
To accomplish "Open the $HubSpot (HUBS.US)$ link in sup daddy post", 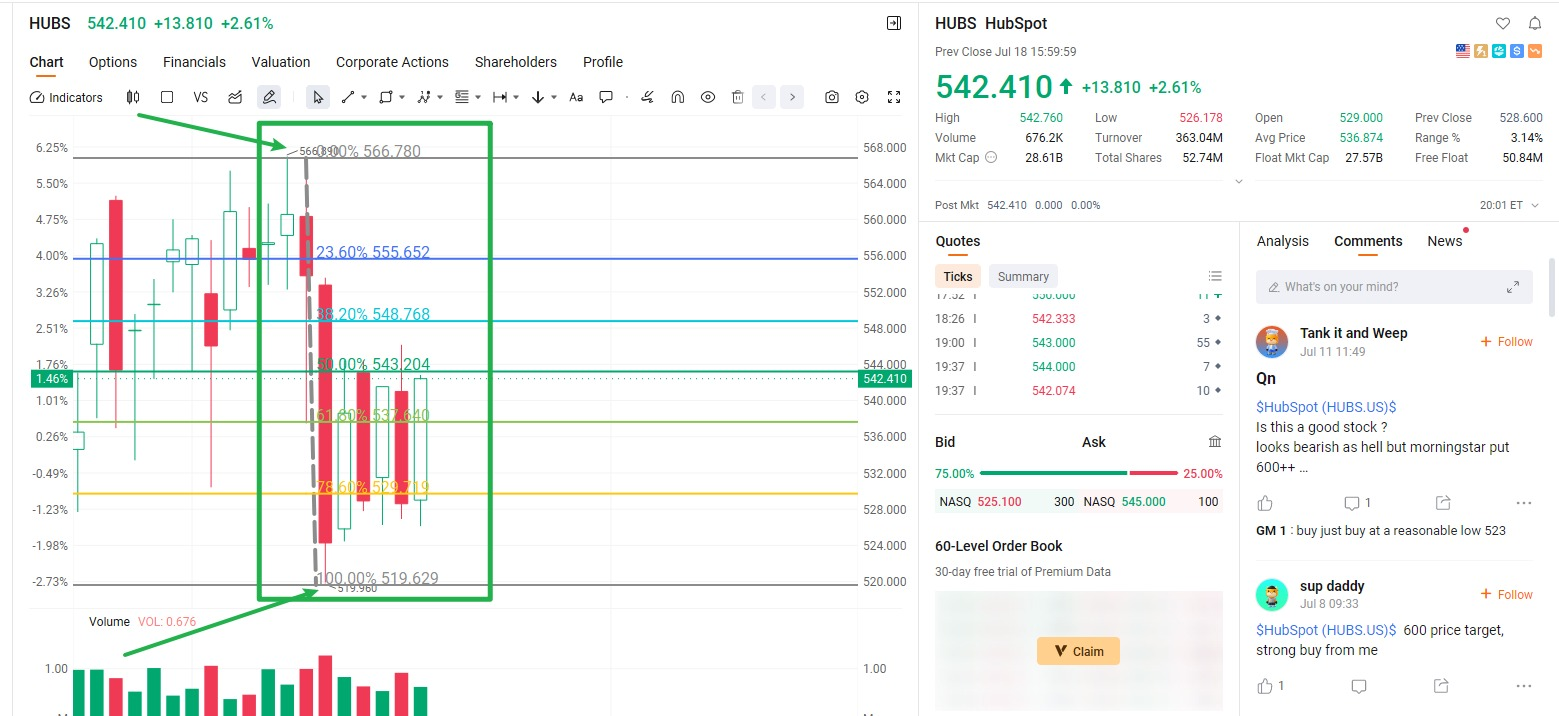I will (x=1326, y=630).
